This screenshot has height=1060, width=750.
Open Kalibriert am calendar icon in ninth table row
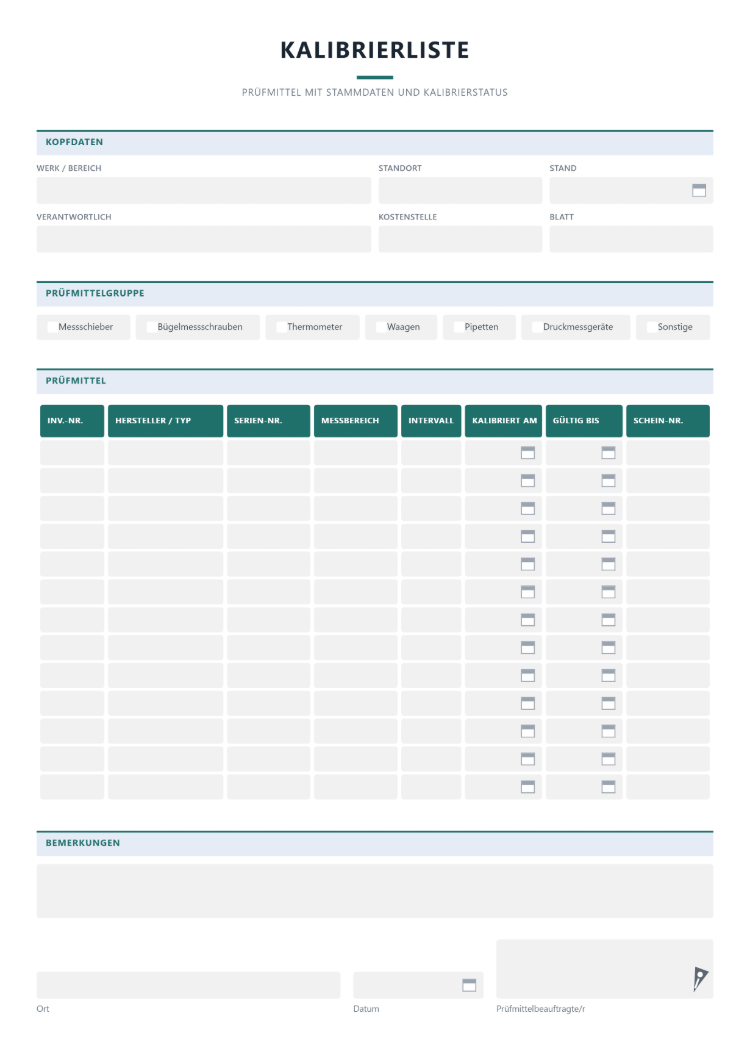(528, 675)
